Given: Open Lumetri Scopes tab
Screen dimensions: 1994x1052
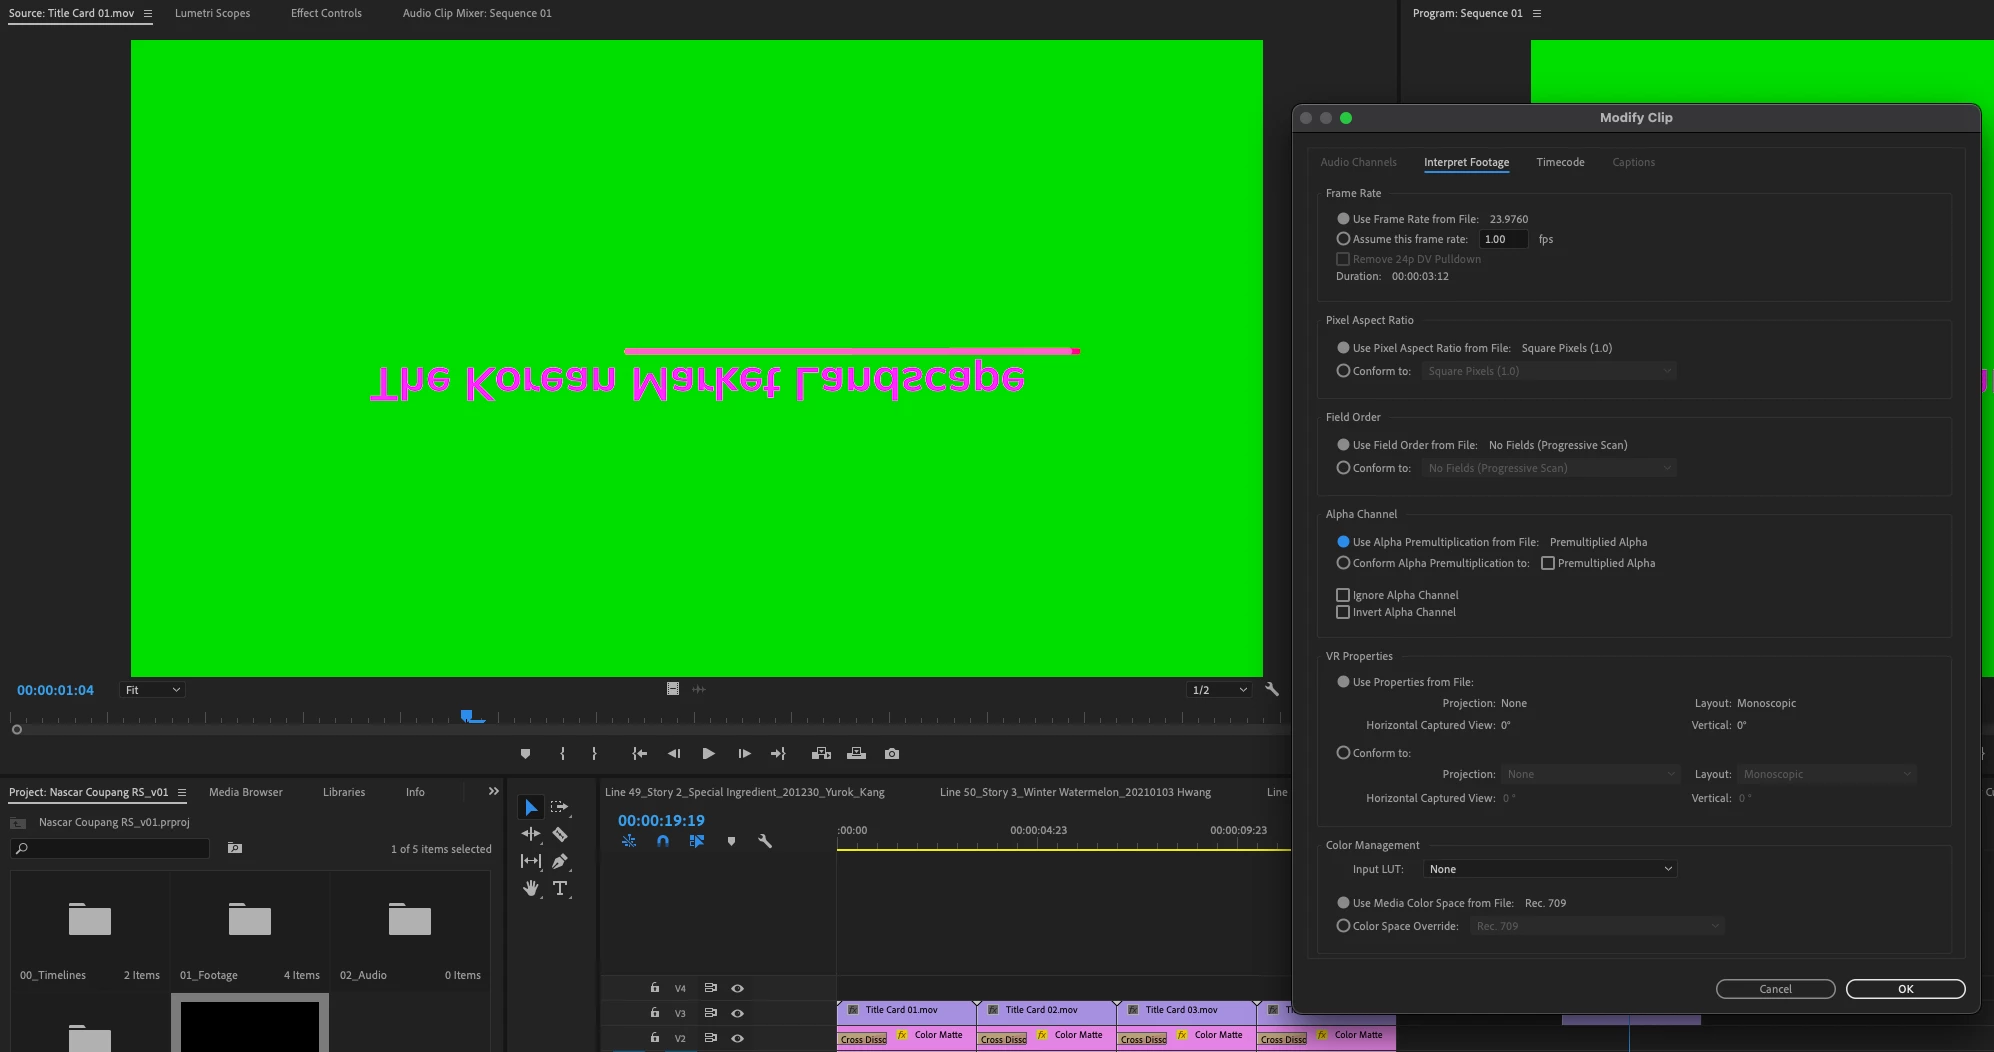Looking at the screenshot, I should pos(212,13).
